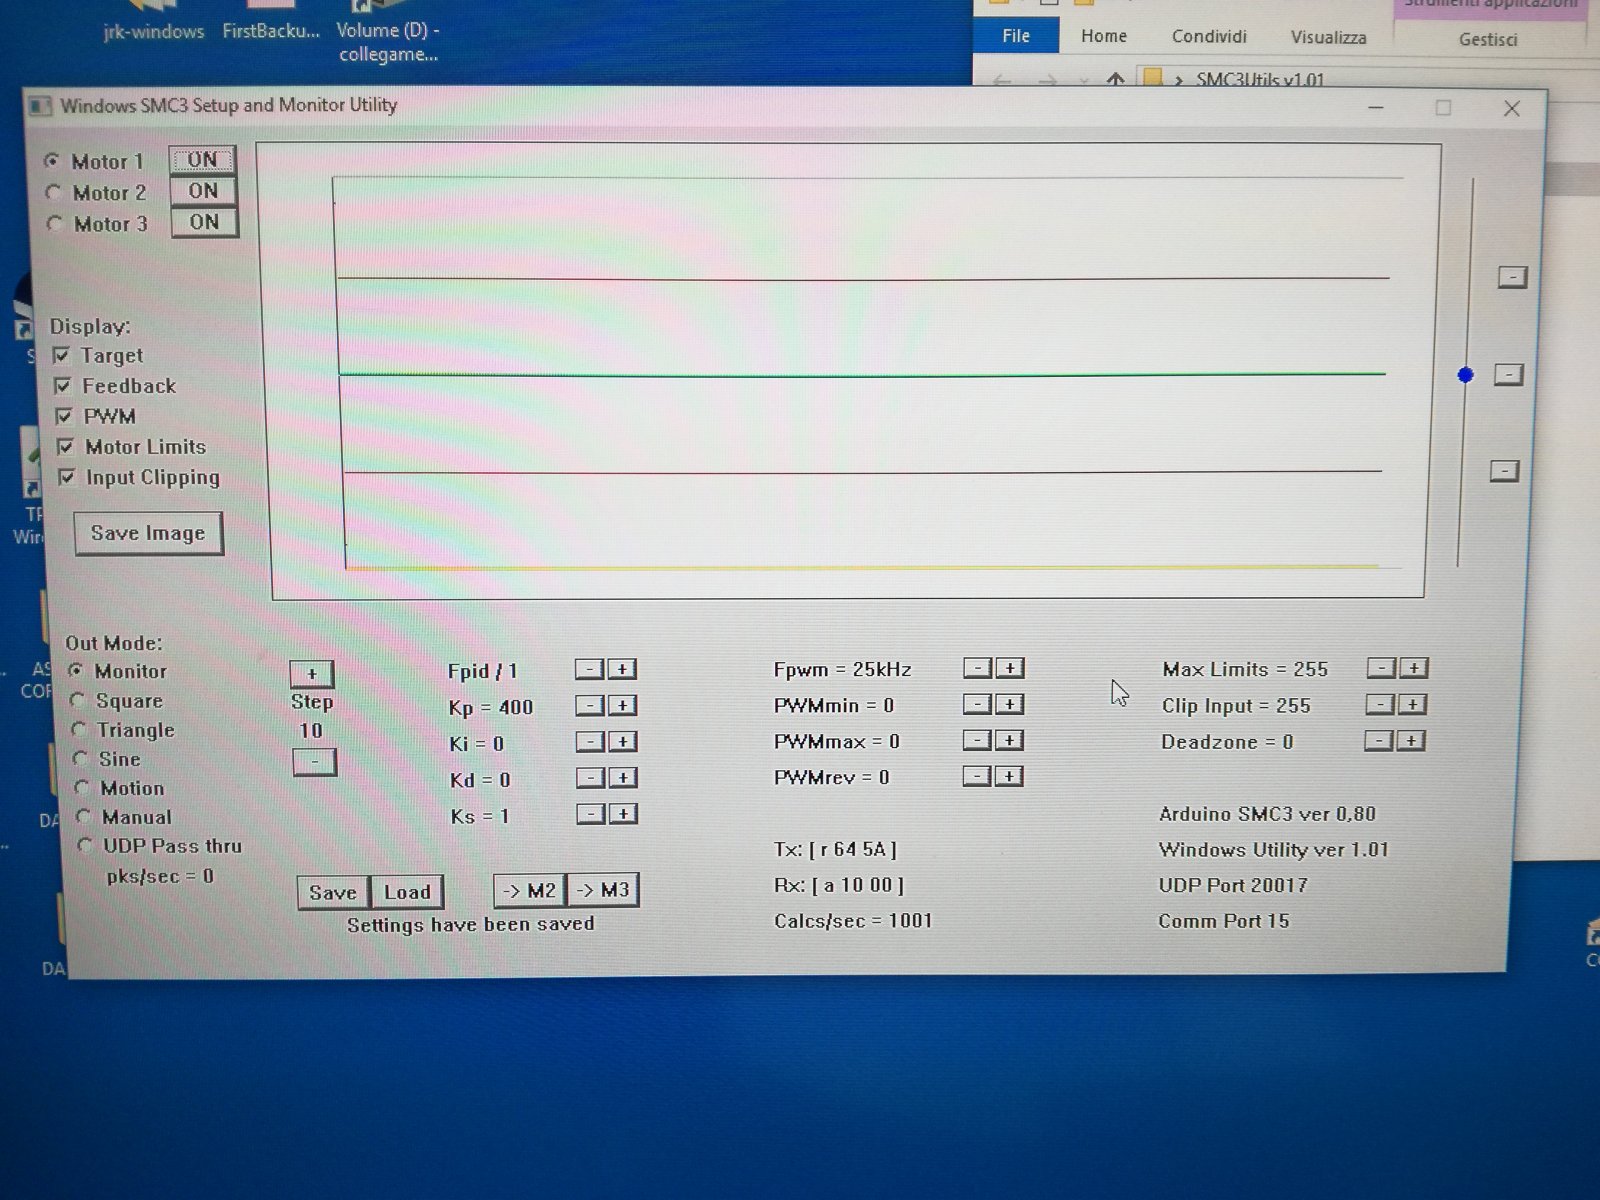Select Sine out mode

click(81, 759)
